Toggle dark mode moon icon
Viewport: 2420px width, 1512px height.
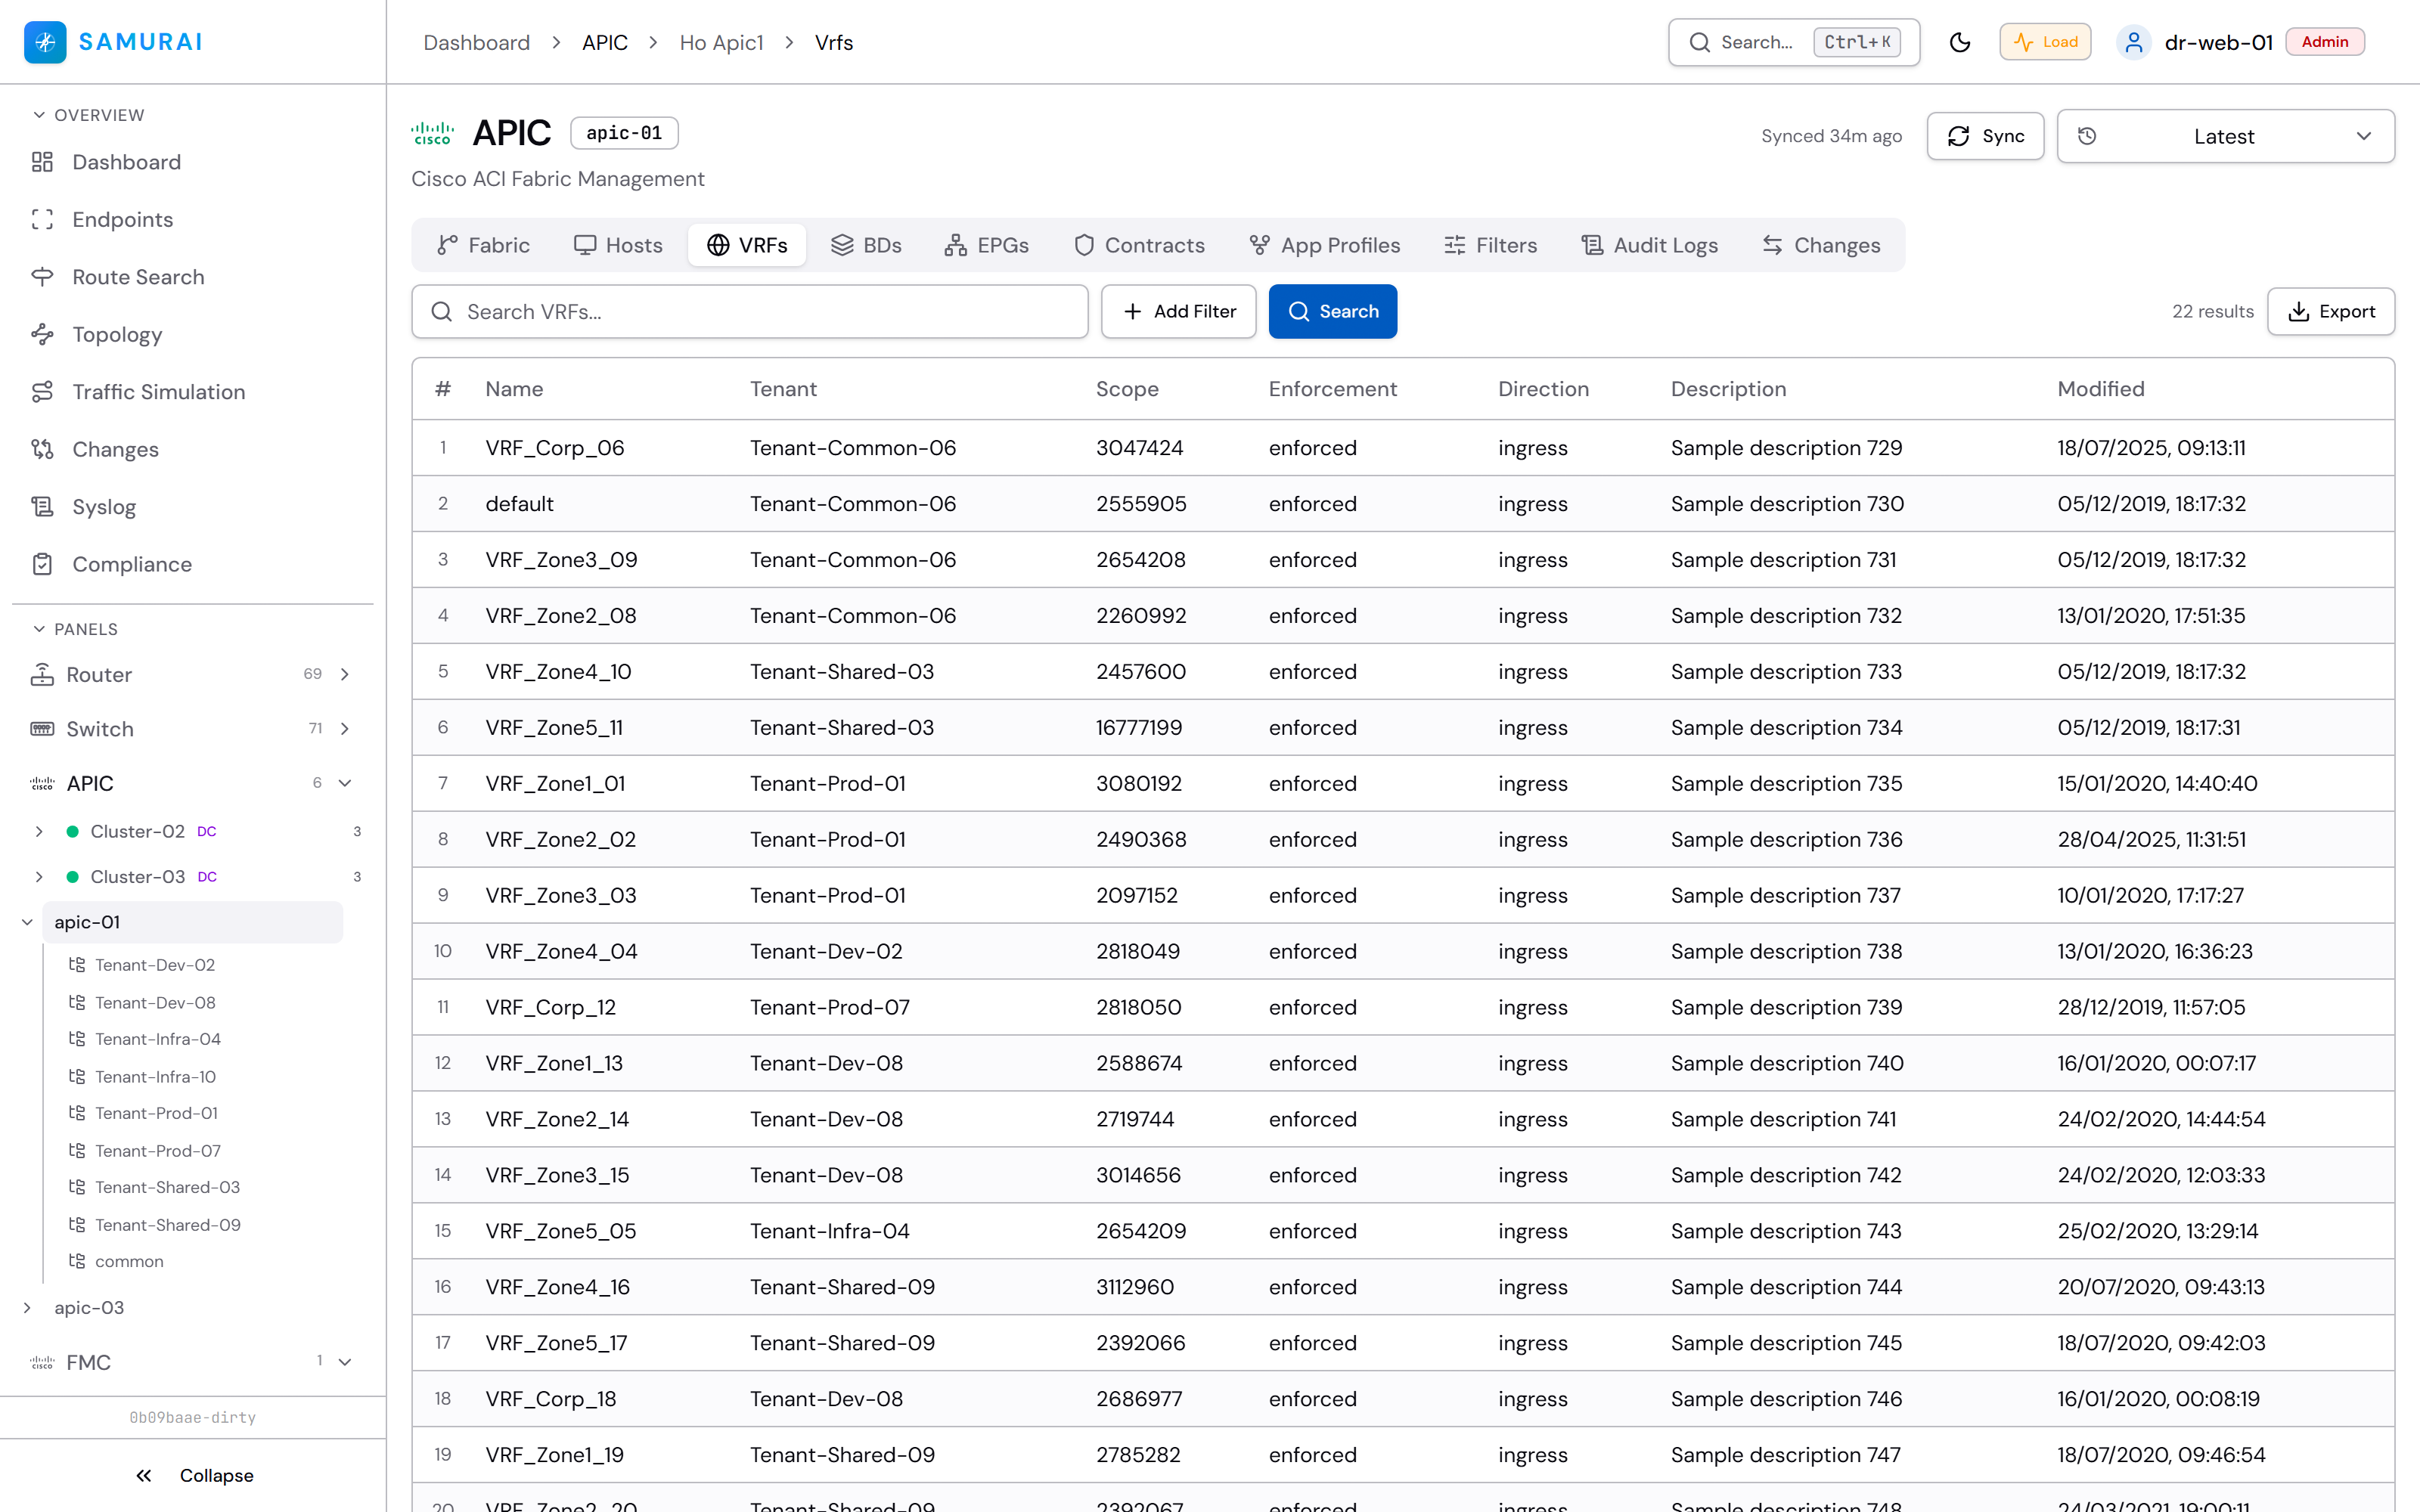click(x=1959, y=42)
